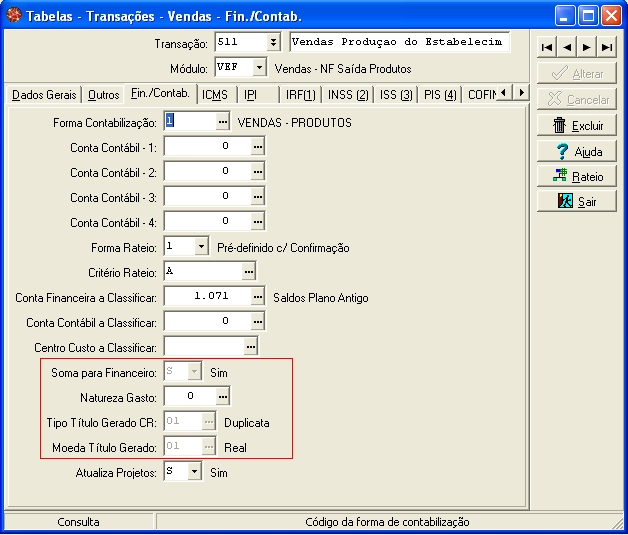Go to the next record
Screen dimensions: 628x535
586,47
